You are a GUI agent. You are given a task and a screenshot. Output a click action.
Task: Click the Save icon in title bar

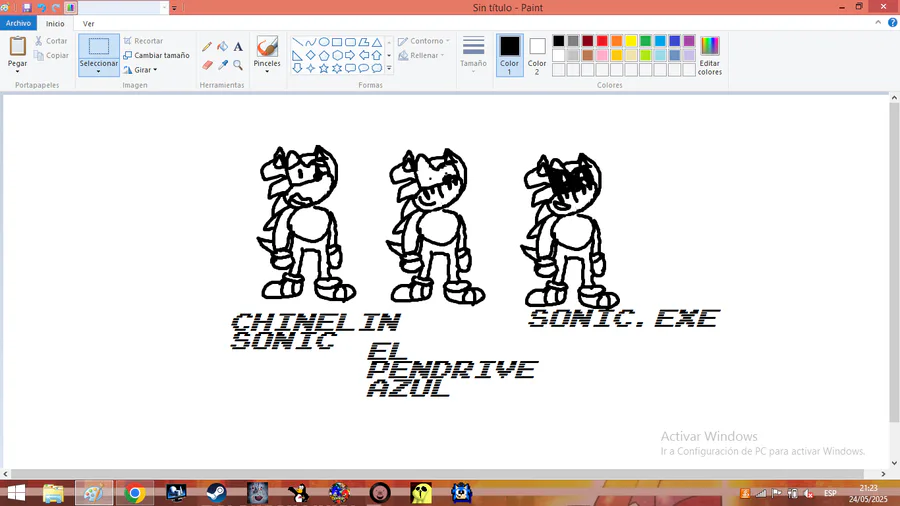(x=26, y=7)
